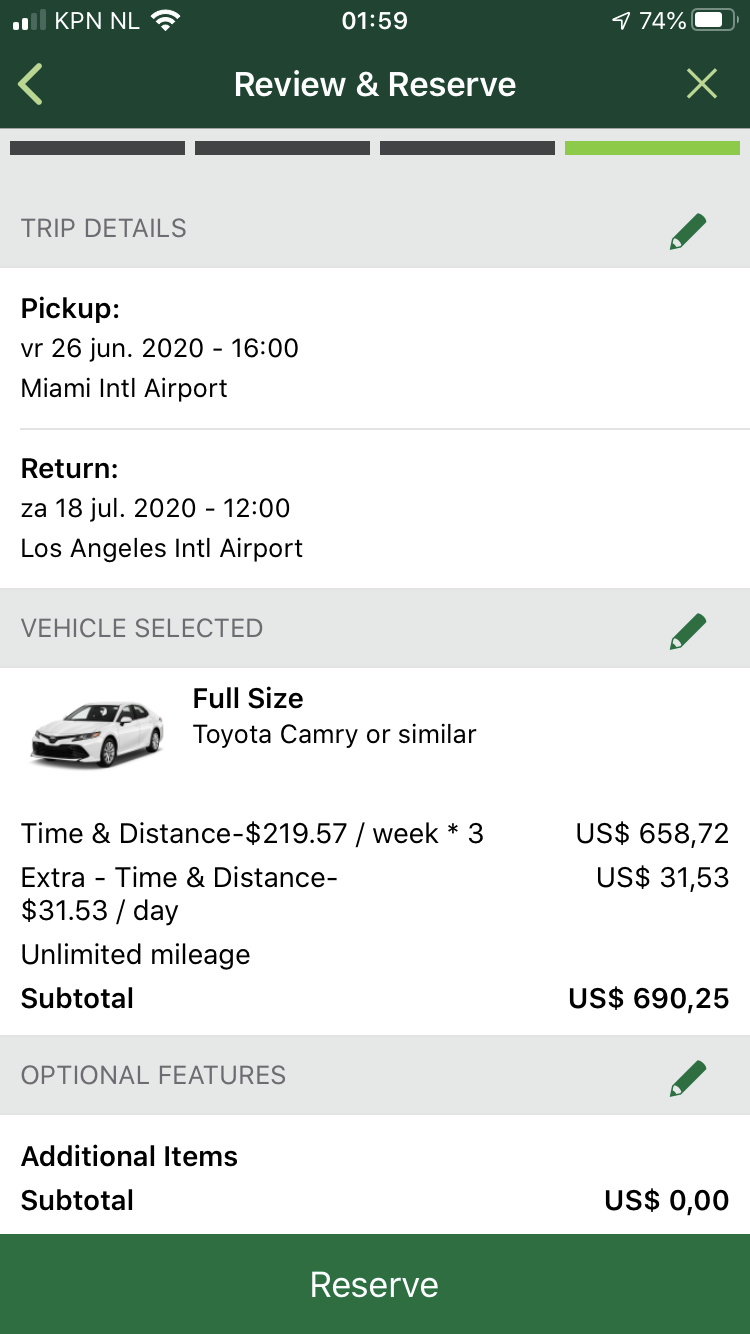The width and height of the screenshot is (750, 1334).
Task: Tap the cellular signal bars
Action: tap(30, 21)
